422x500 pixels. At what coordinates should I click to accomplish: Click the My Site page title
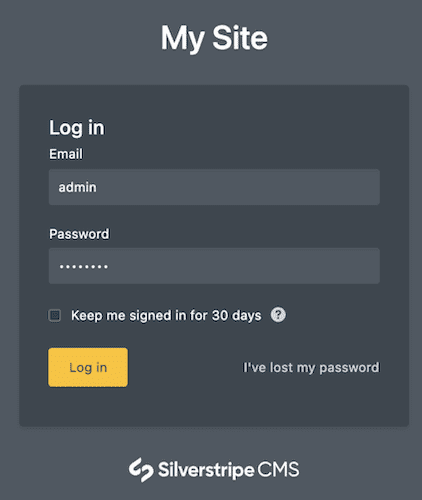click(214, 38)
